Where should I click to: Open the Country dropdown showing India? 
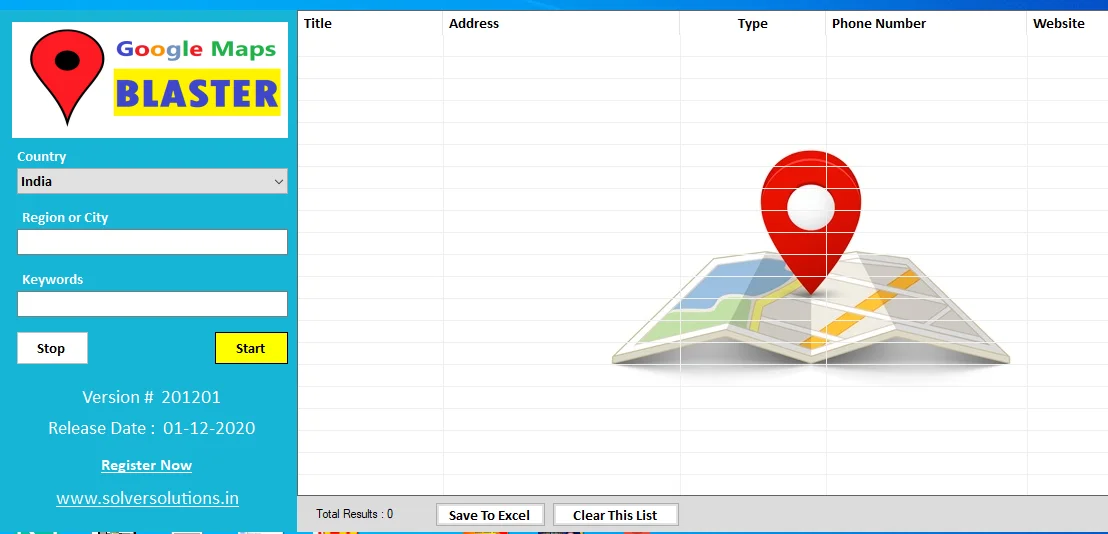coord(152,181)
